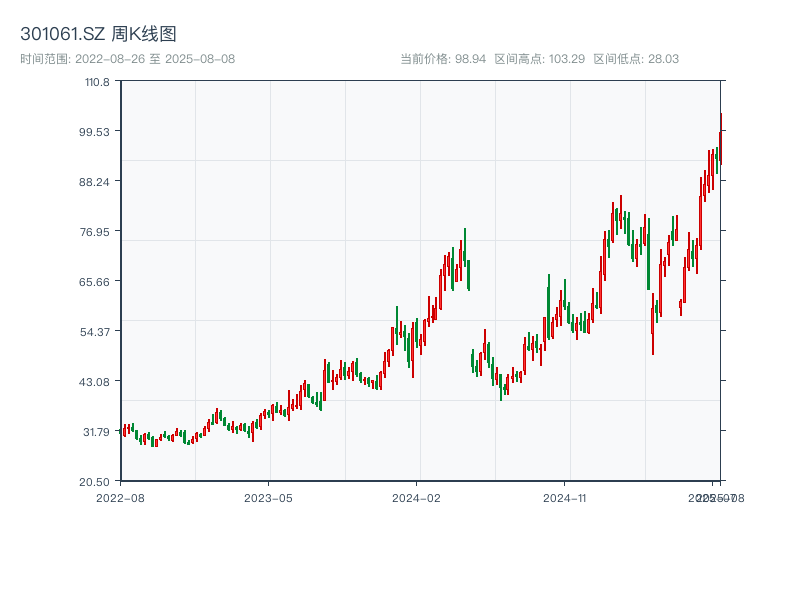The image size is (800, 600).
Task: Select the 2023-05 x-axis date label
Action: pos(268,497)
